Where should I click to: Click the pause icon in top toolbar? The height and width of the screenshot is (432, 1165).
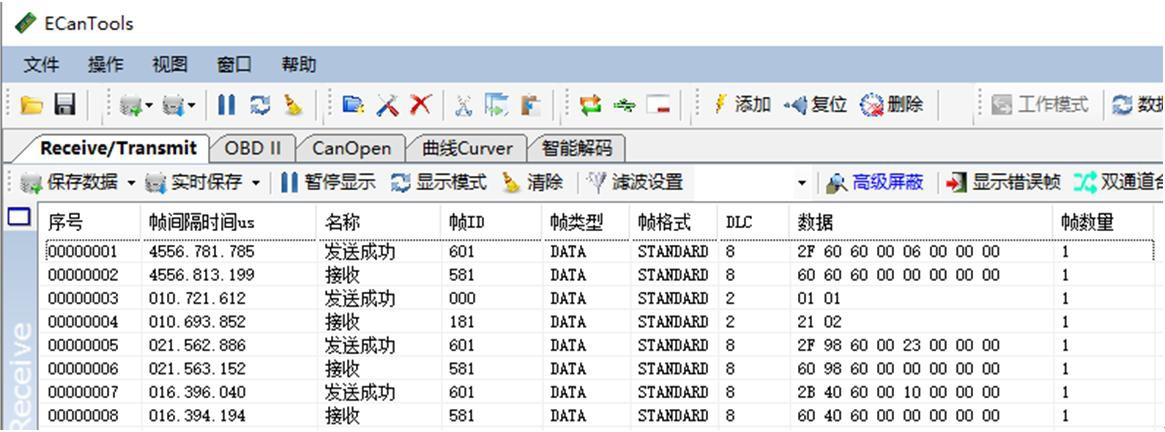[x=227, y=105]
